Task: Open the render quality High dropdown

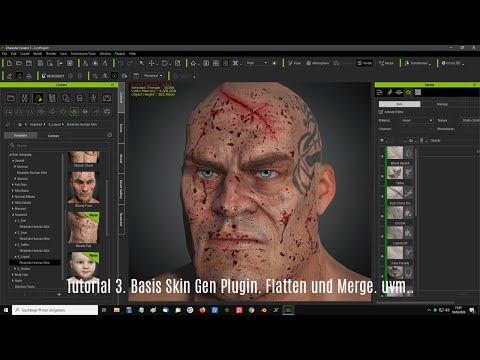Action: point(257,63)
